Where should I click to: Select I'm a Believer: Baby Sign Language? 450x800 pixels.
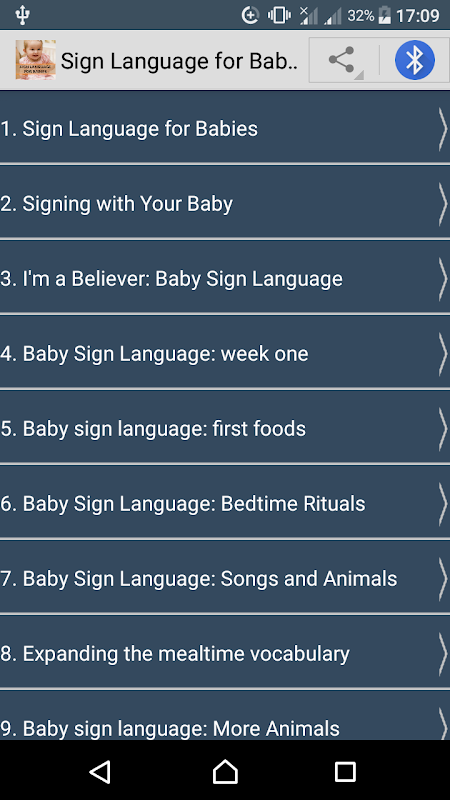225,278
